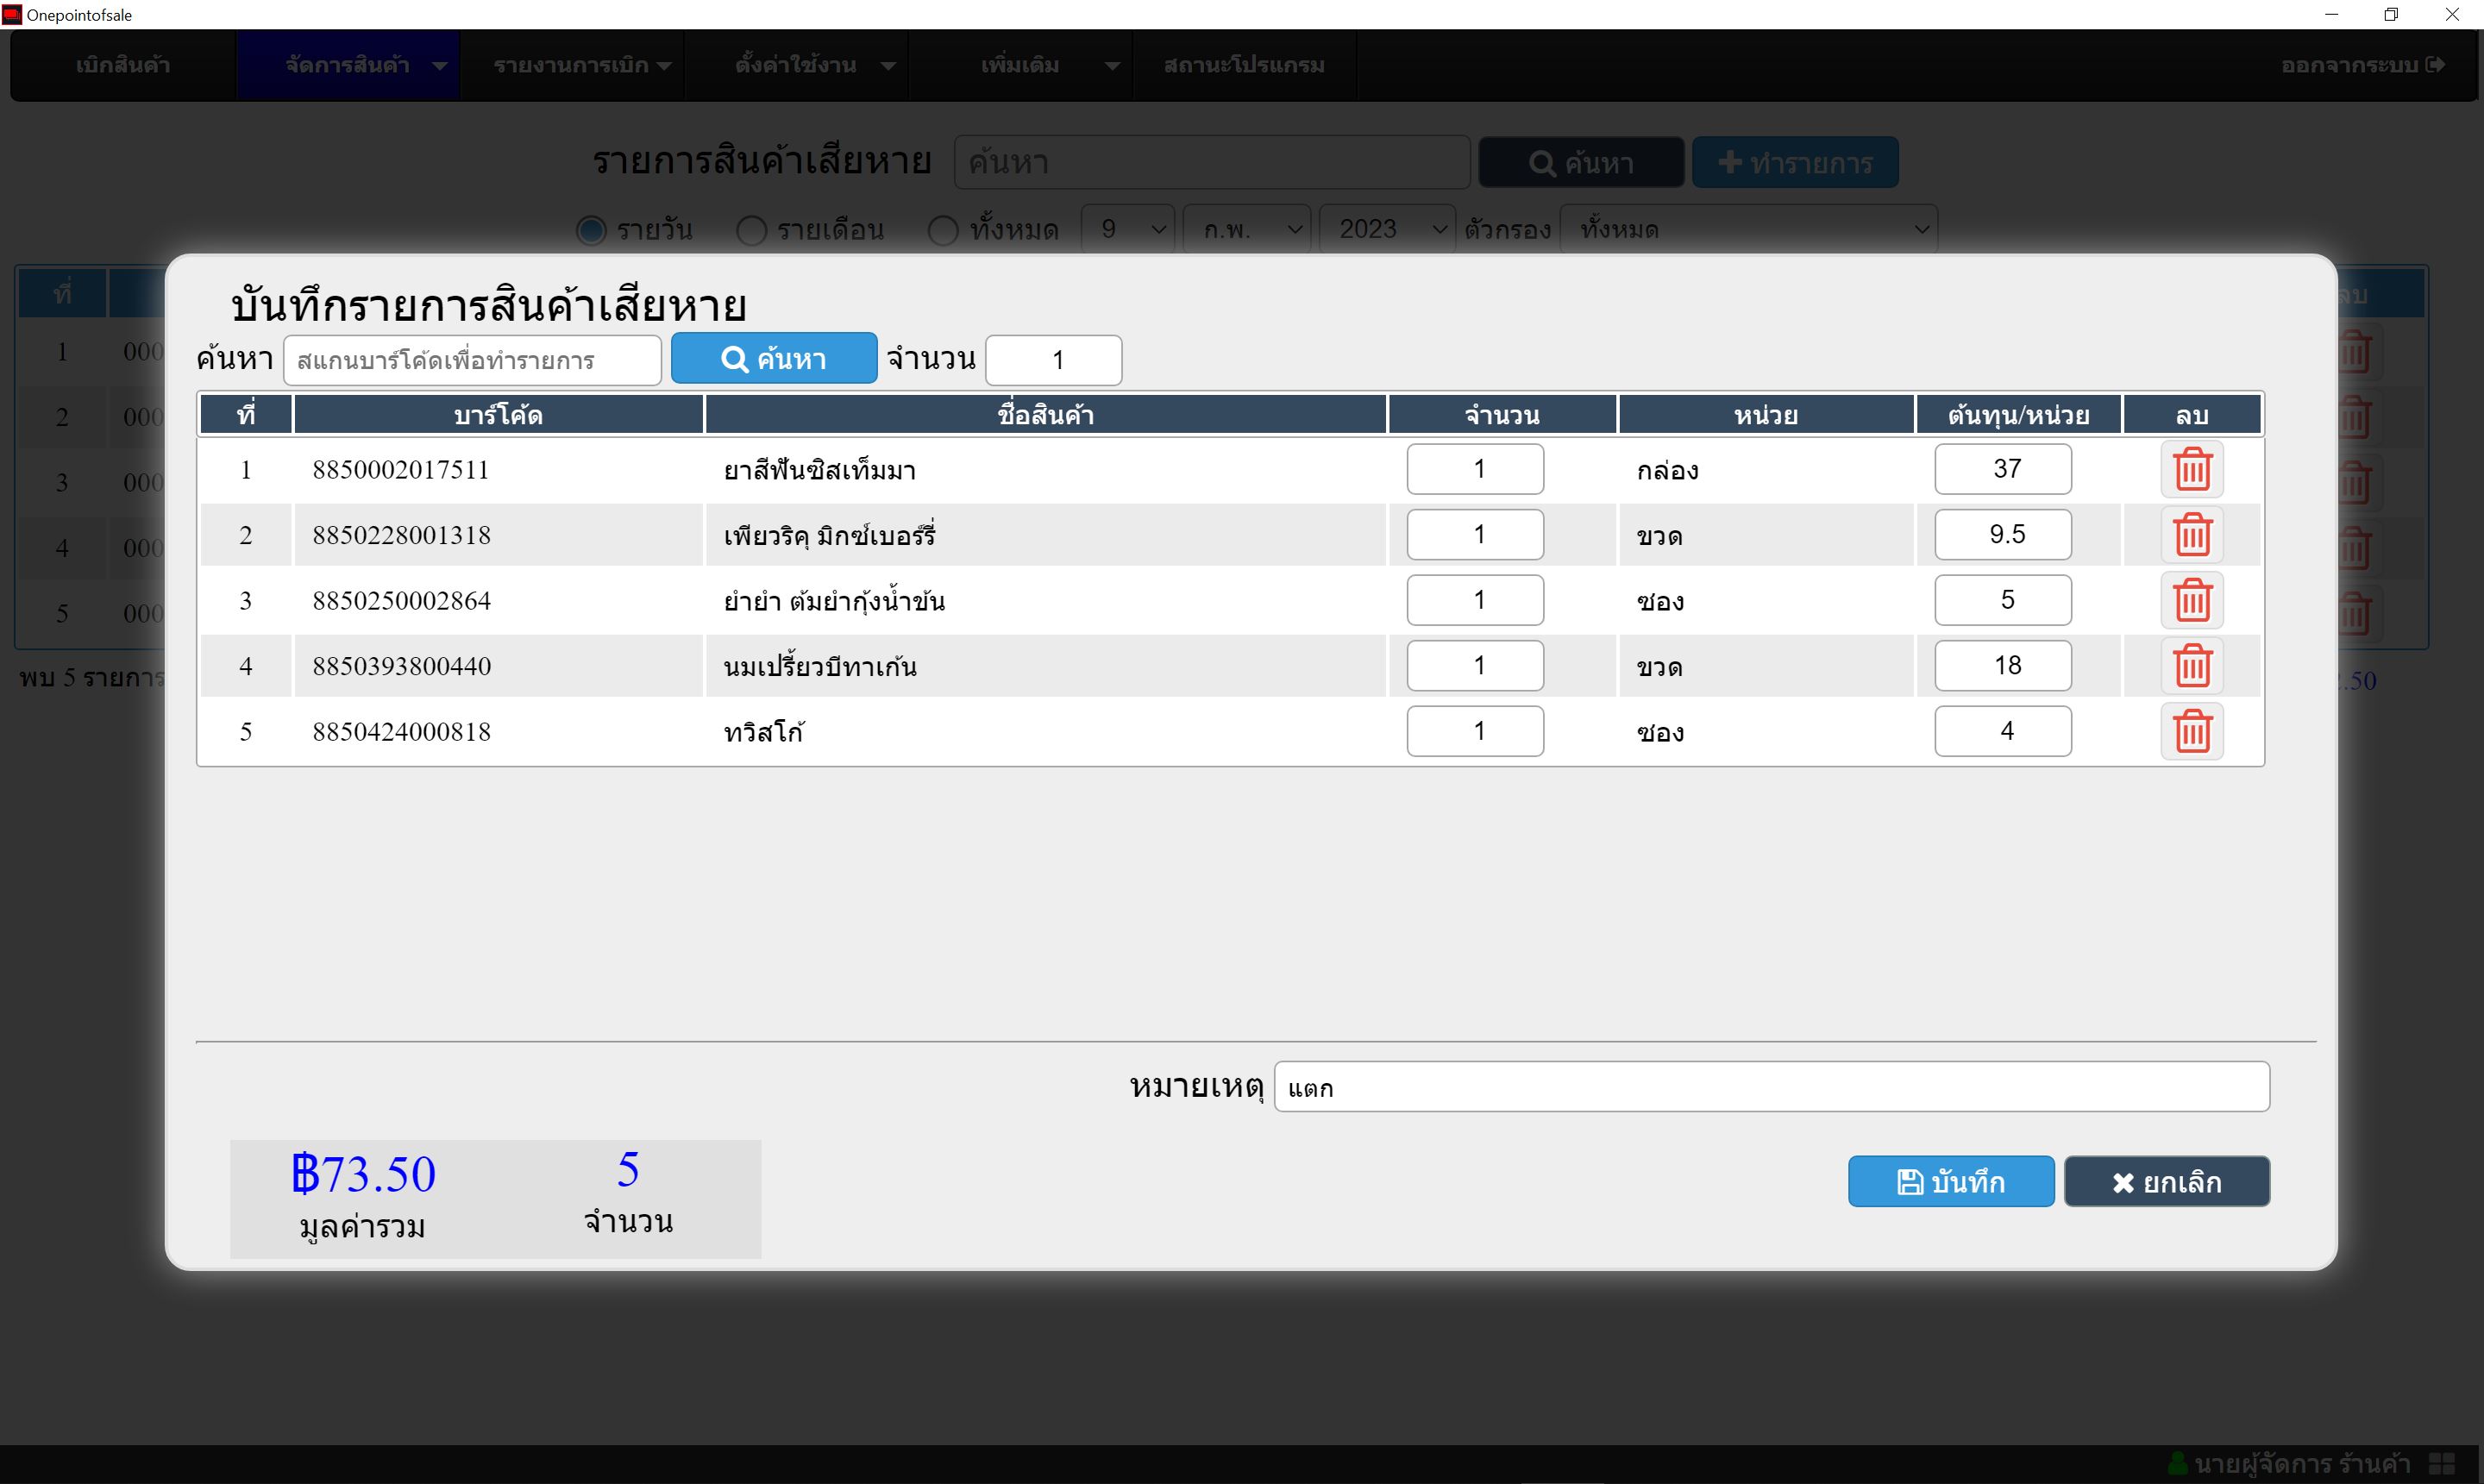Open the year dropdown showing 2023
The height and width of the screenshot is (1484, 2484).
(x=1387, y=229)
